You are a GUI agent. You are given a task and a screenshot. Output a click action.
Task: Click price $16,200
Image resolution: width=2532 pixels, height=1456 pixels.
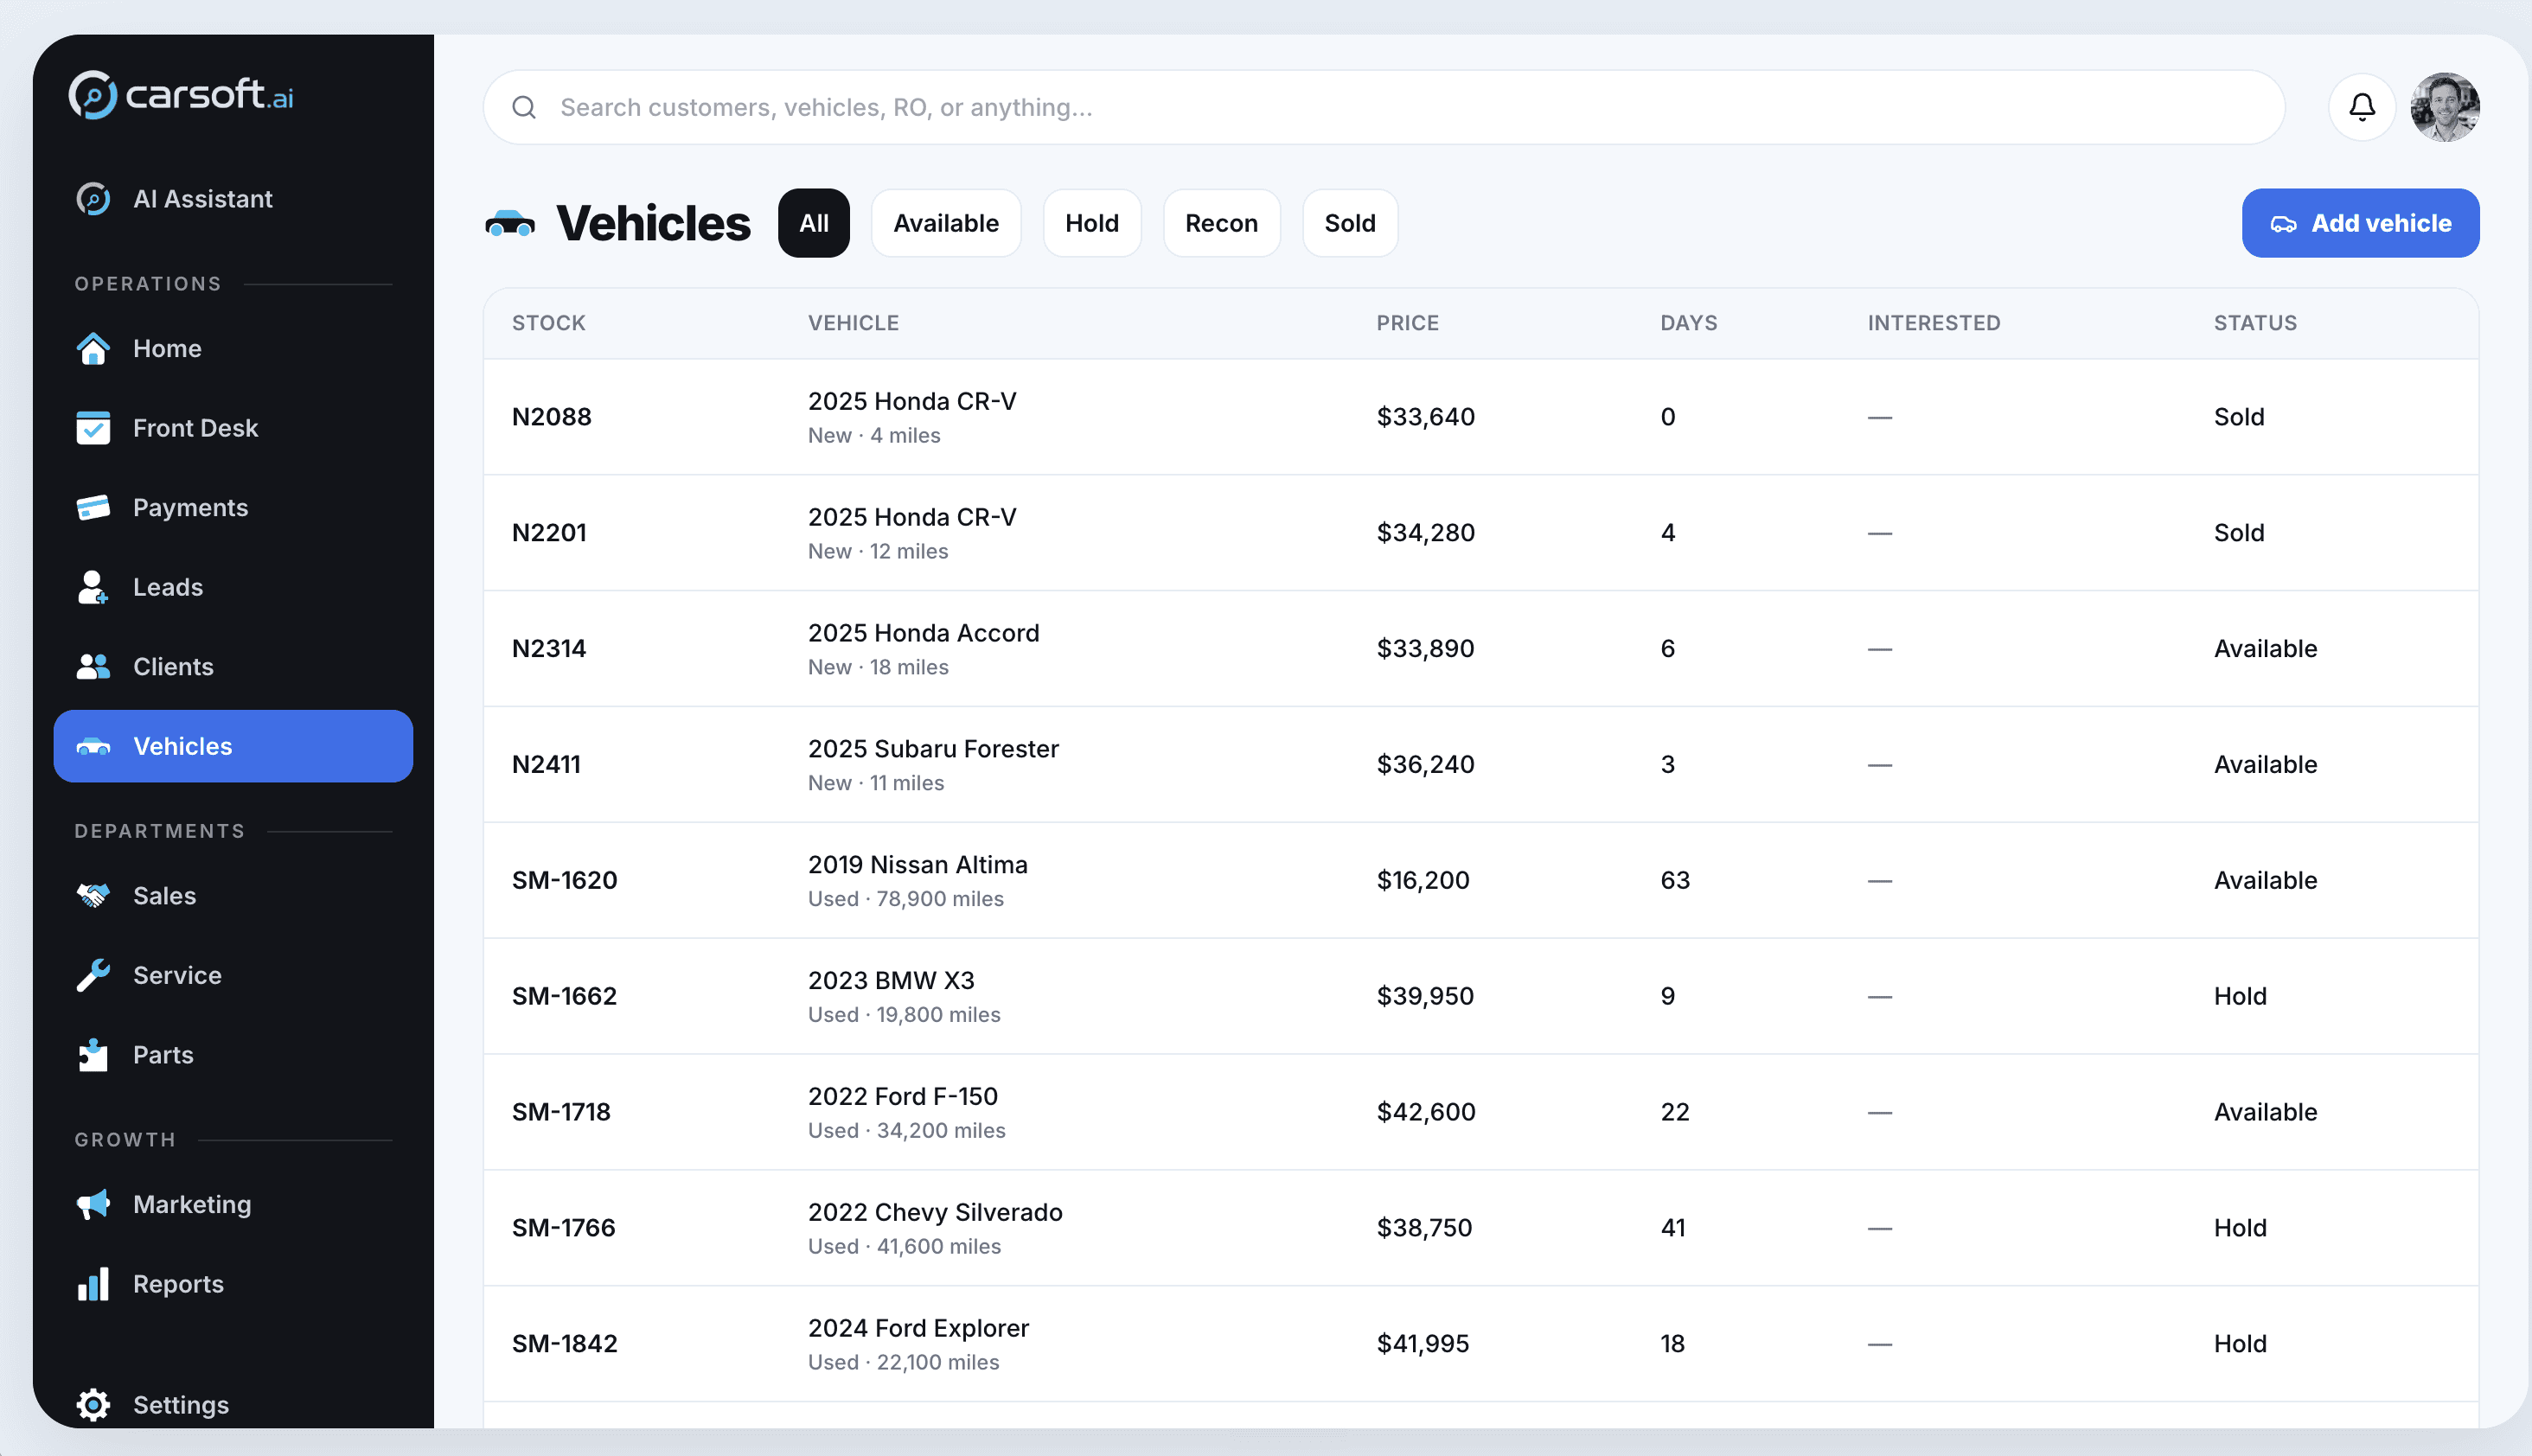click(1423, 880)
